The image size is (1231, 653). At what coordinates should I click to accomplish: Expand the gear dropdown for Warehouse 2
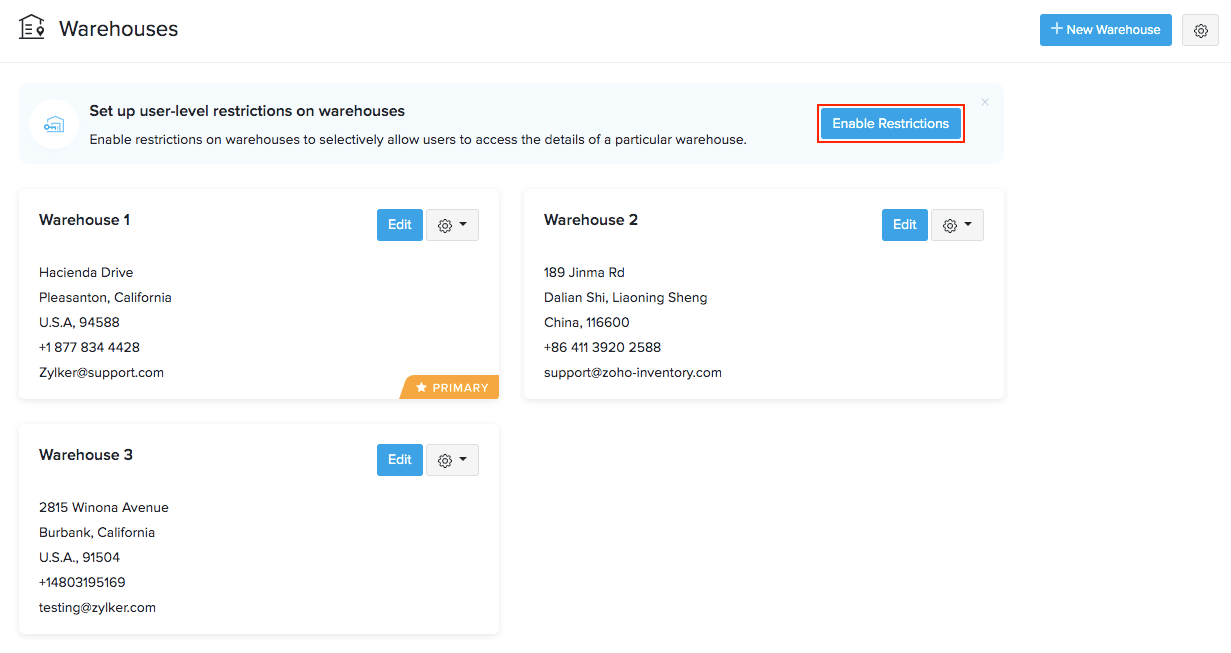(x=957, y=225)
